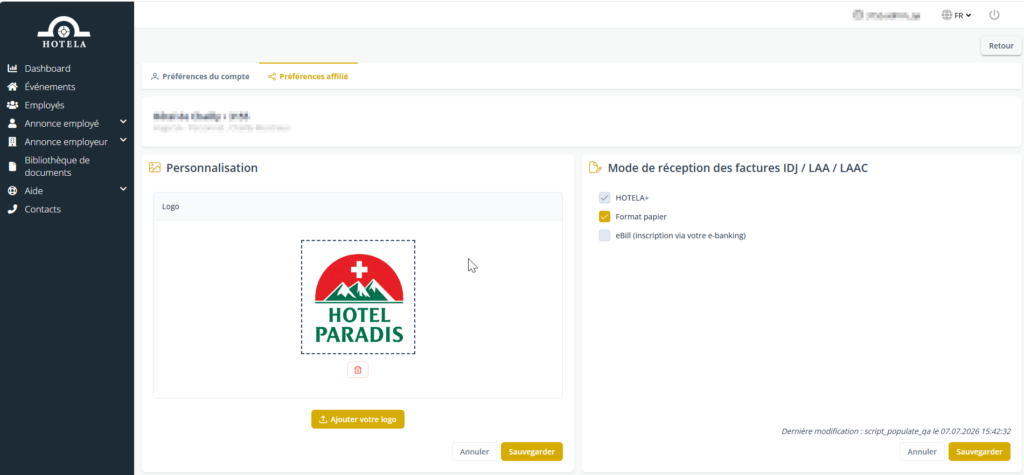The width and height of the screenshot is (1024, 475).
Task: Open Contacts in sidebar
Action: tap(42, 209)
